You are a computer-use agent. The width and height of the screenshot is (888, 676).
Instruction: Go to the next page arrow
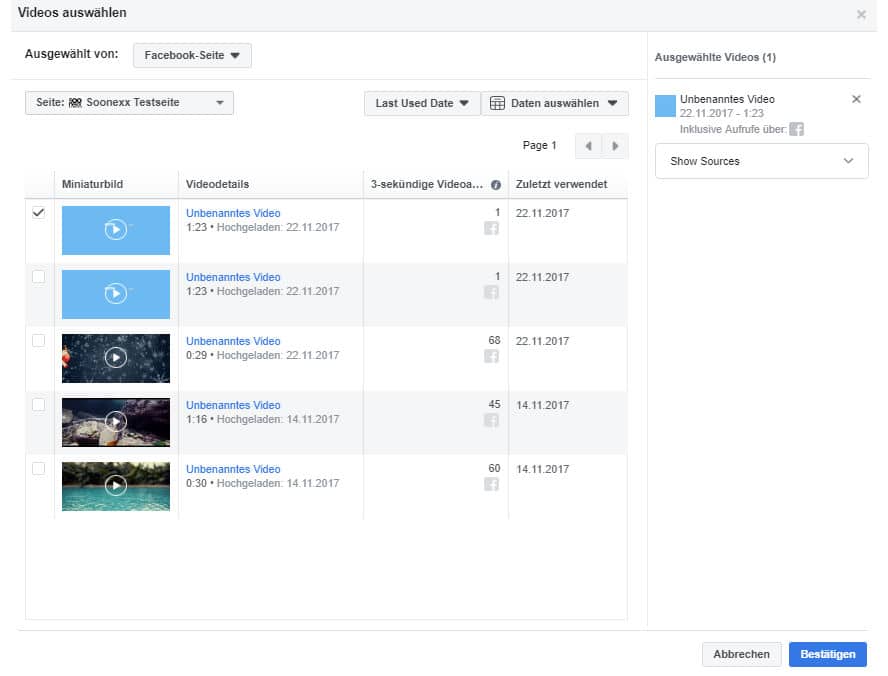coord(616,146)
